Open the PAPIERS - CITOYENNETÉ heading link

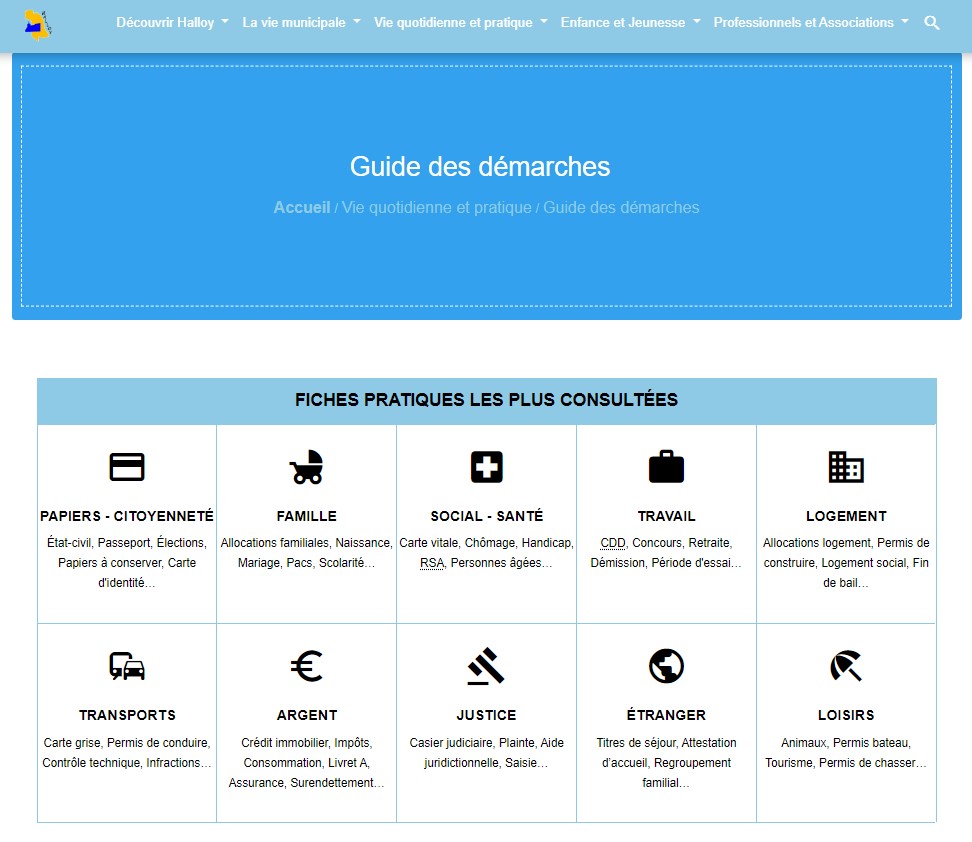tap(127, 516)
